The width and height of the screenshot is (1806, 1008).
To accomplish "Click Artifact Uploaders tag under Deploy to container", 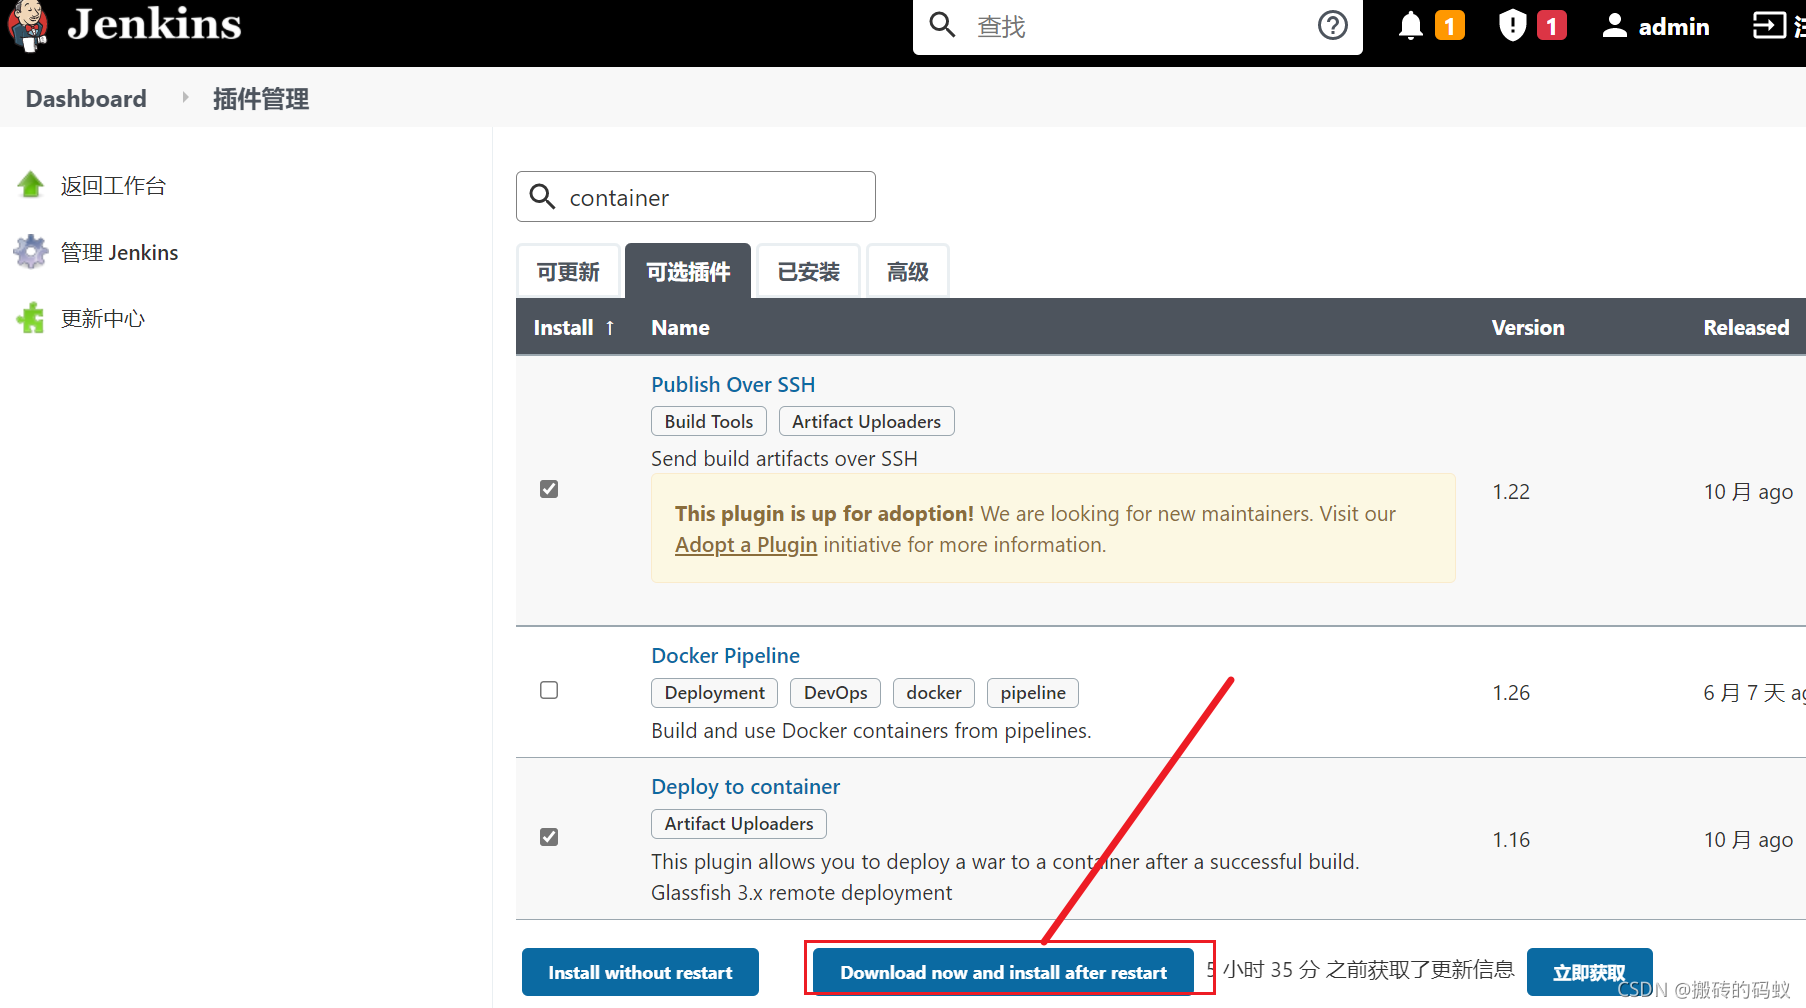I will coord(739,823).
